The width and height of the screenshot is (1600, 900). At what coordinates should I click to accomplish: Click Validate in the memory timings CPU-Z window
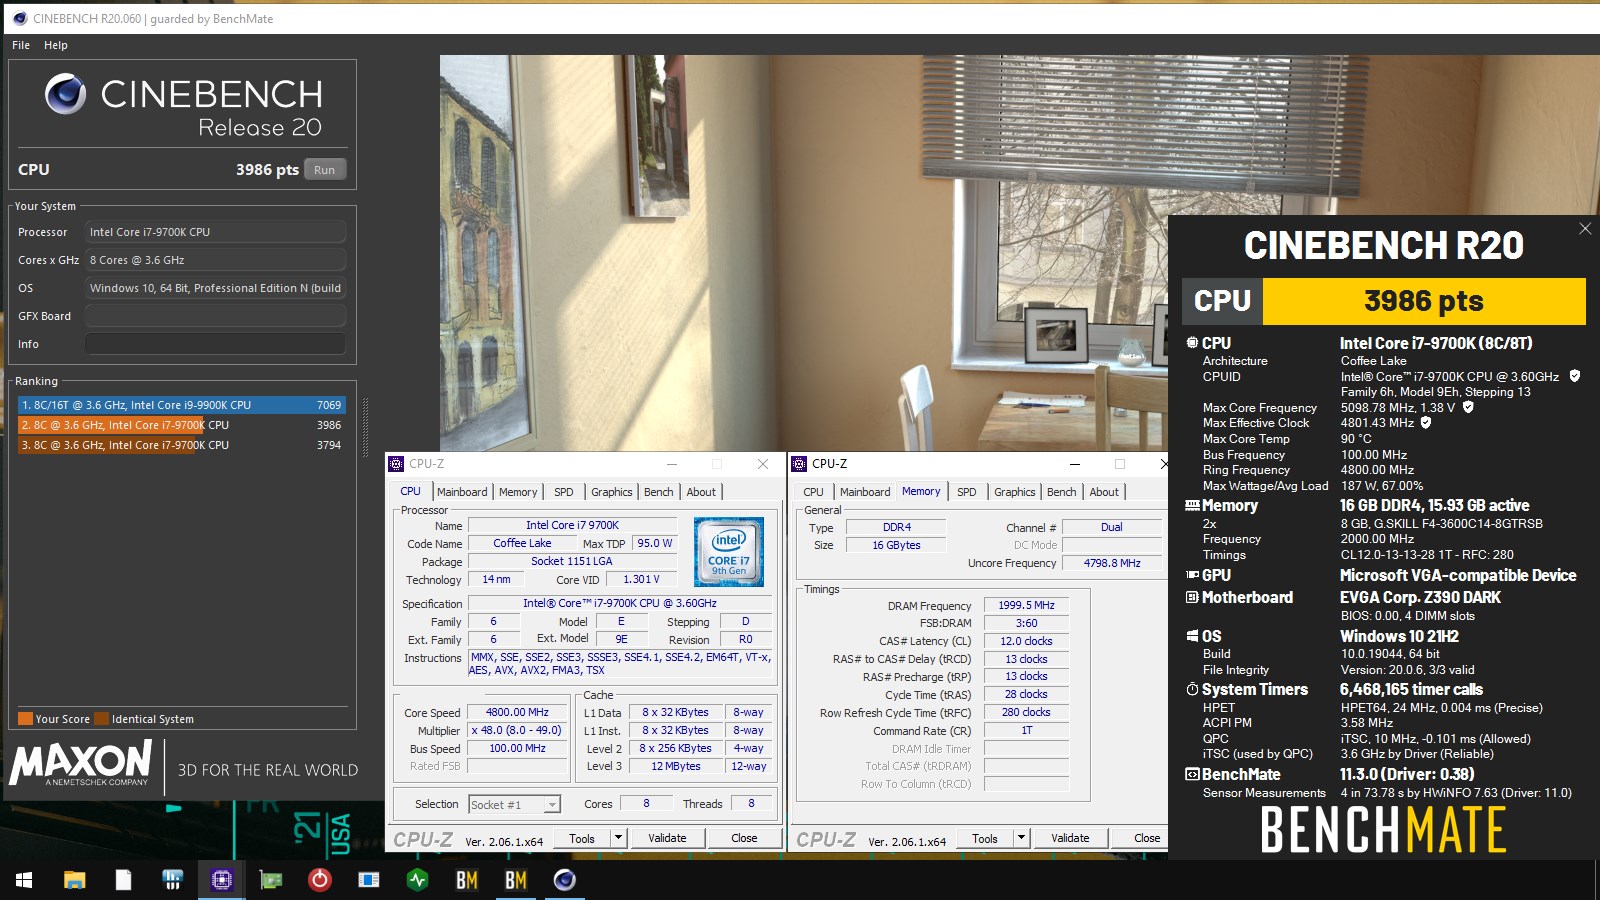[1070, 838]
